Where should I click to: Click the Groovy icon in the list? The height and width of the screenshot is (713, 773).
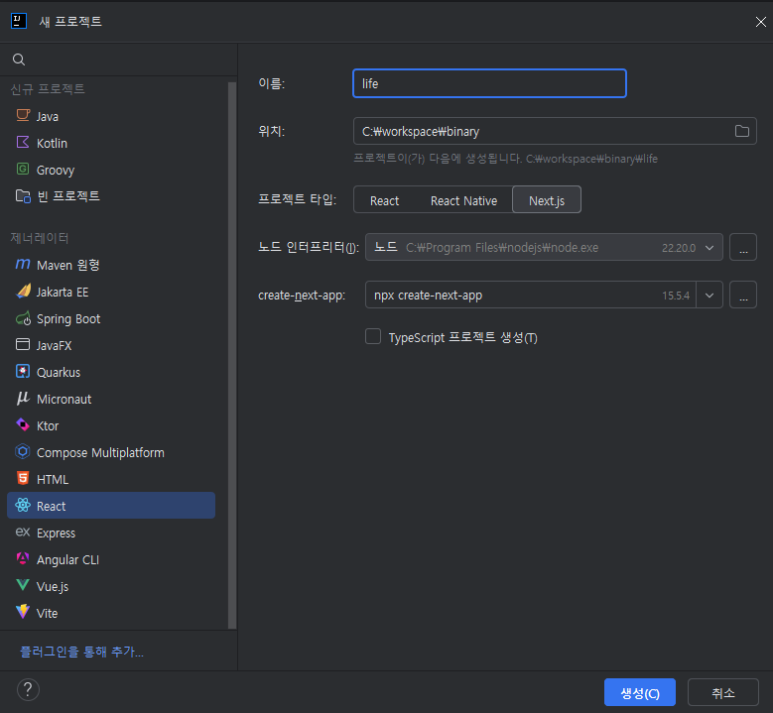[23, 169]
